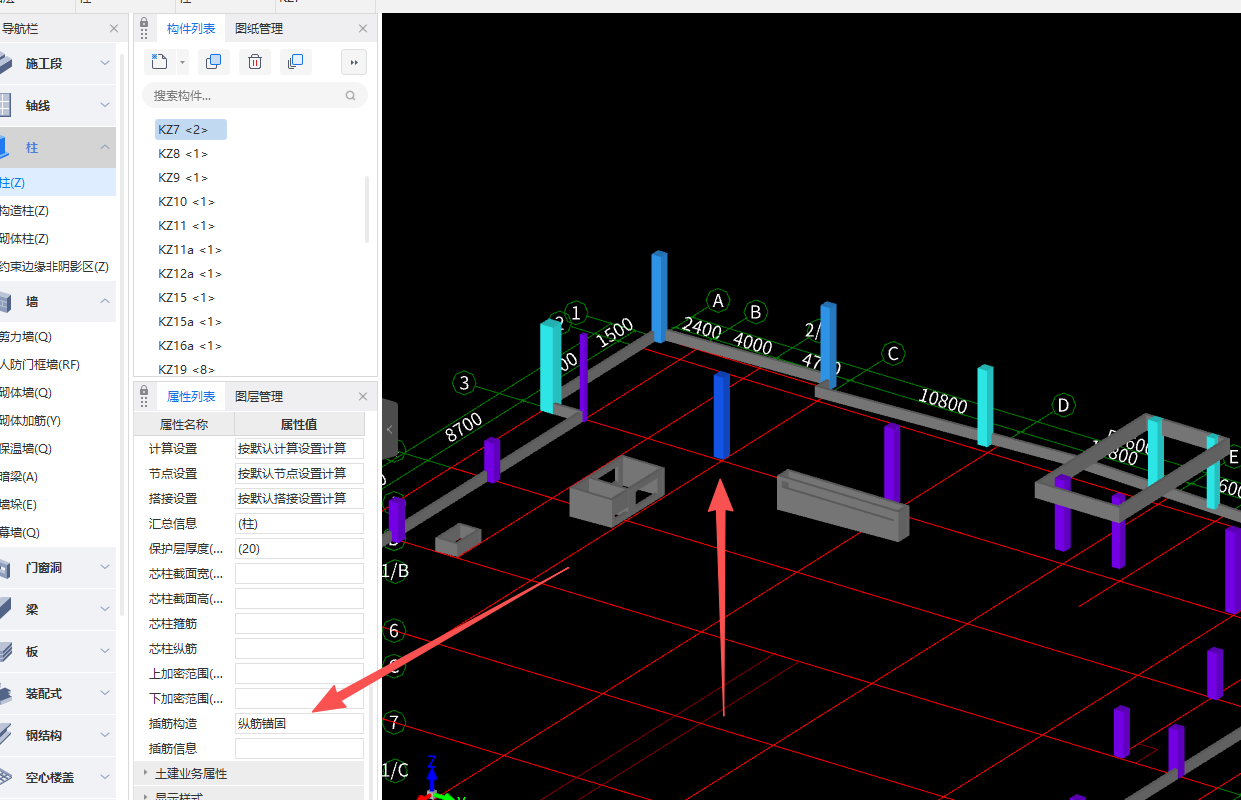1241x800 pixels.
Task: Click the delete component trash icon
Action: [x=255, y=62]
